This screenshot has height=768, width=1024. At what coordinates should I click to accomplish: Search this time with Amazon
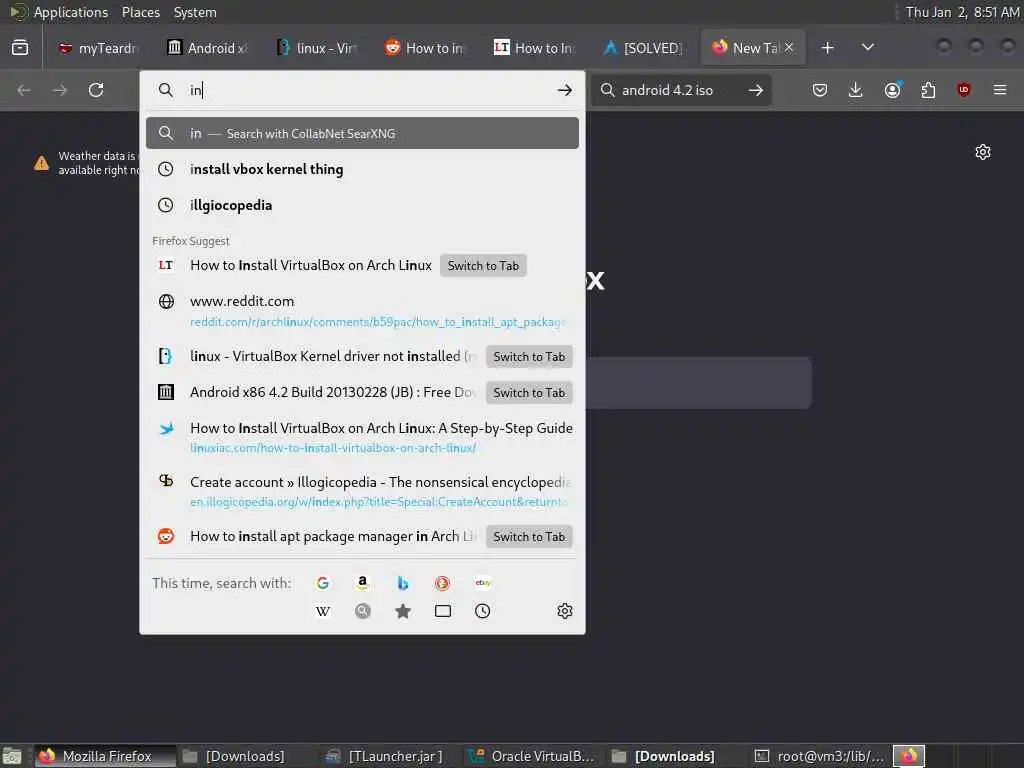pos(362,583)
